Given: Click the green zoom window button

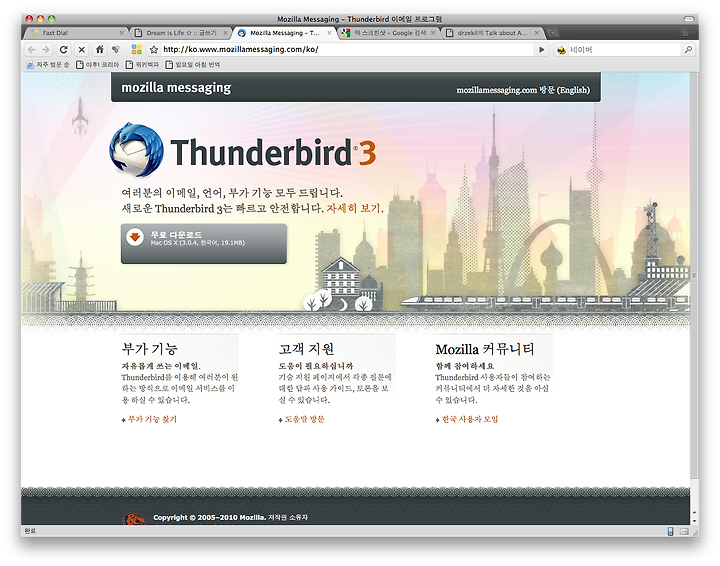Looking at the screenshot, I should coord(52,19).
